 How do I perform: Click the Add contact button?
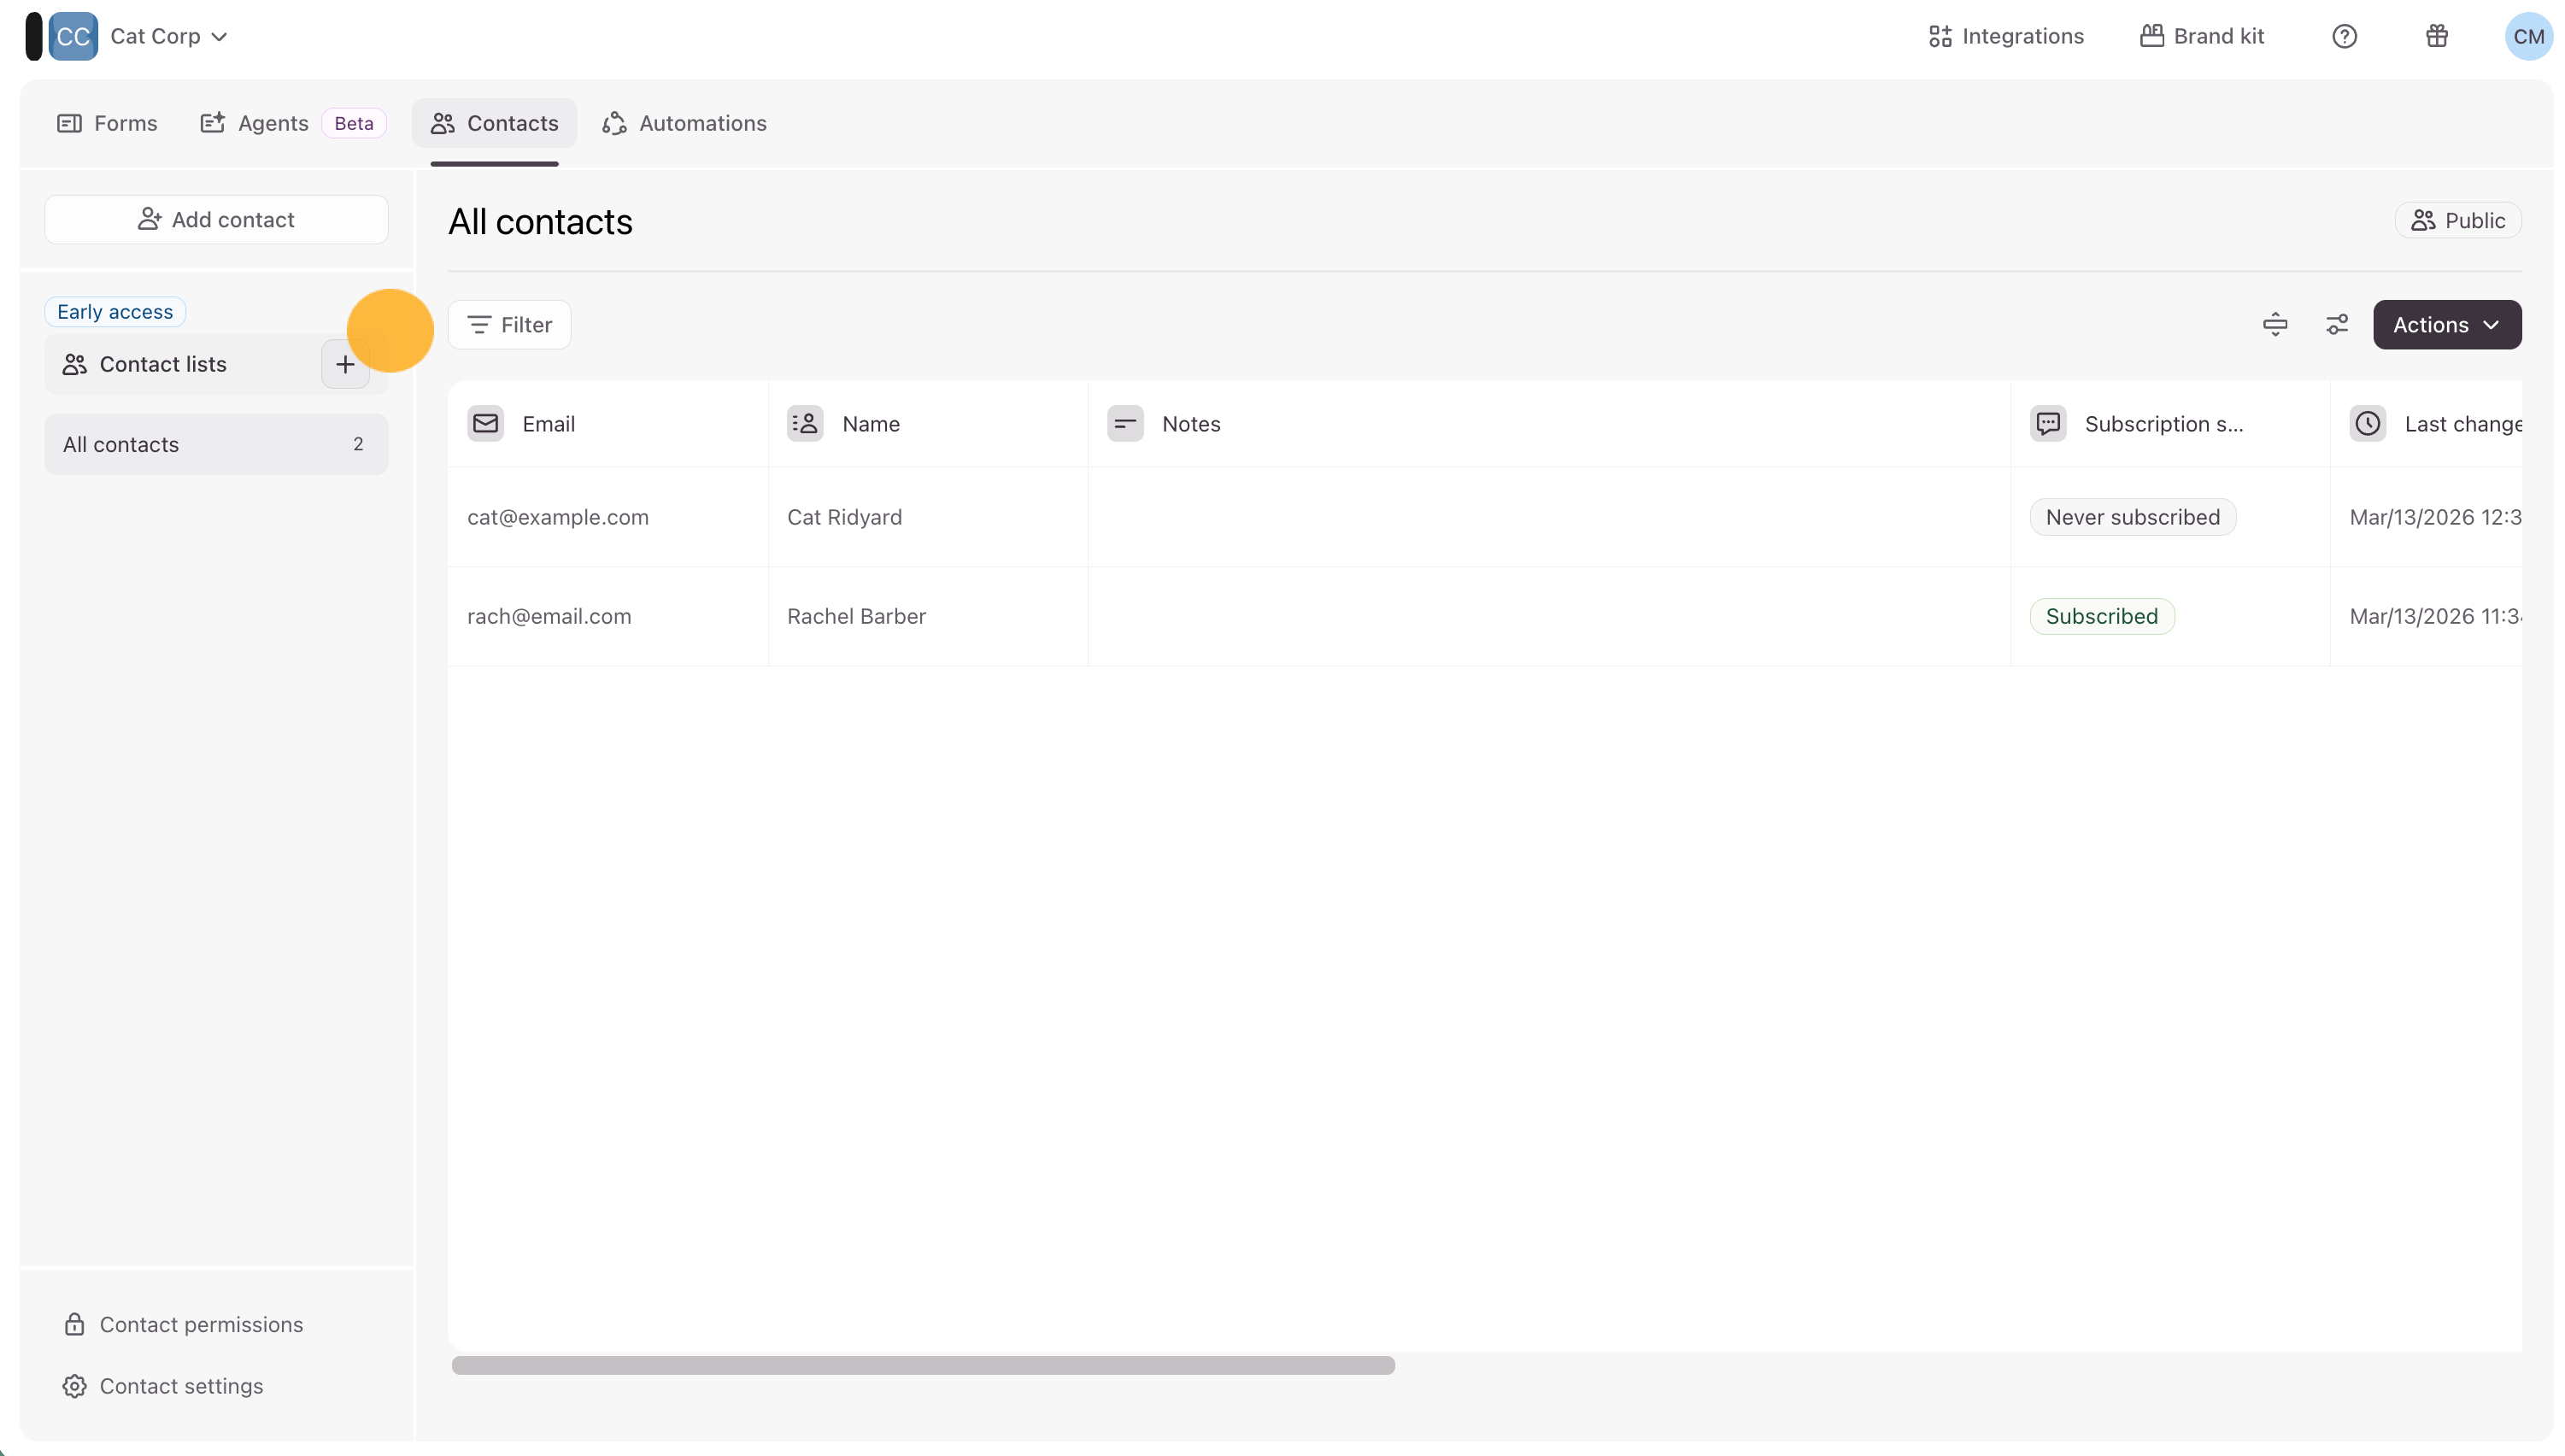click(216, 220)
